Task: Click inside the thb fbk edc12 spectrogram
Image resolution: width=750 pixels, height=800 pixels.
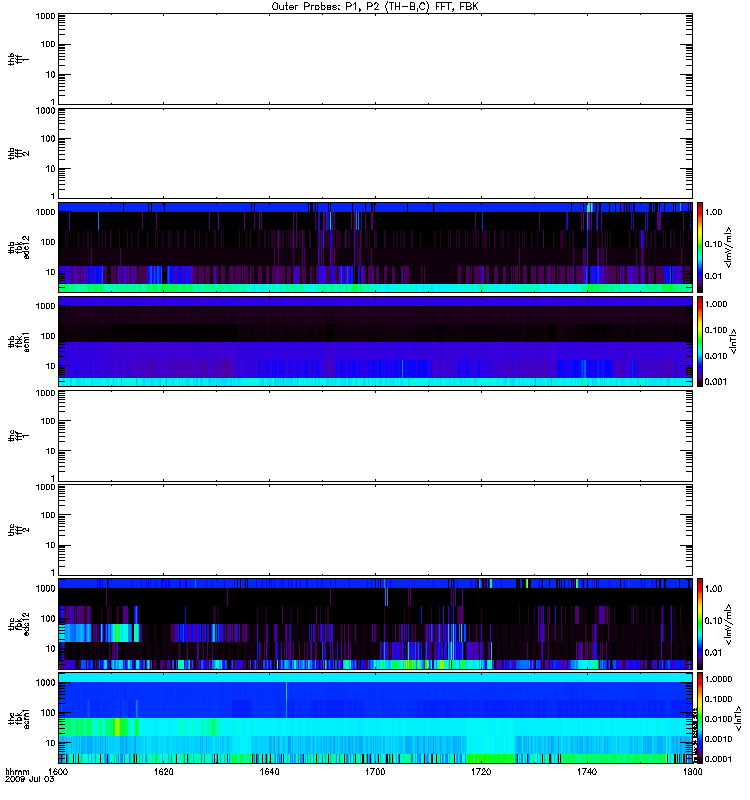Action: pos(375,247)
